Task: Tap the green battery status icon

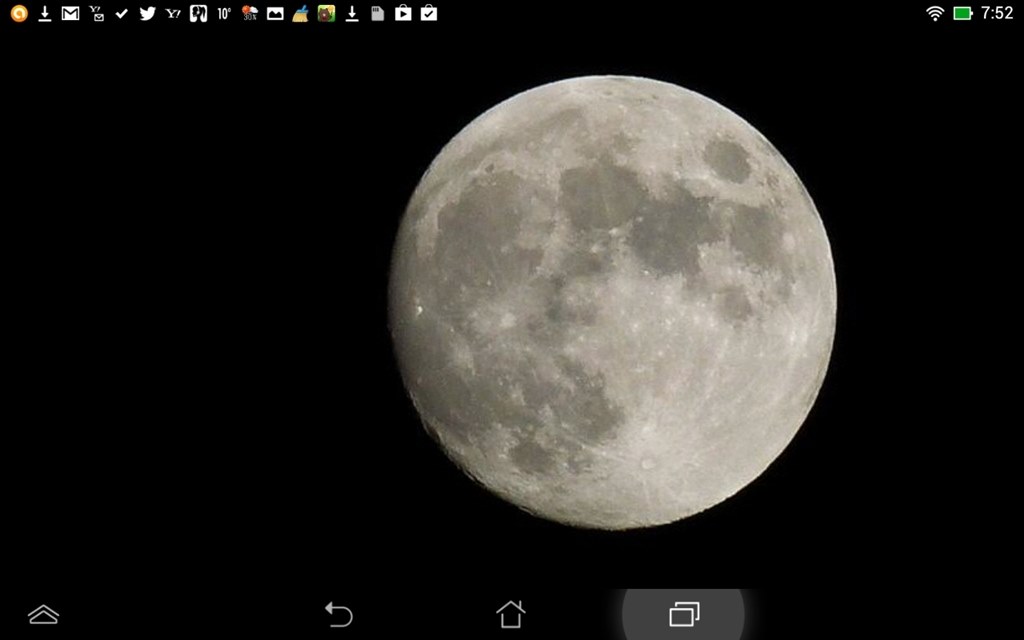Action: (963, 13)
